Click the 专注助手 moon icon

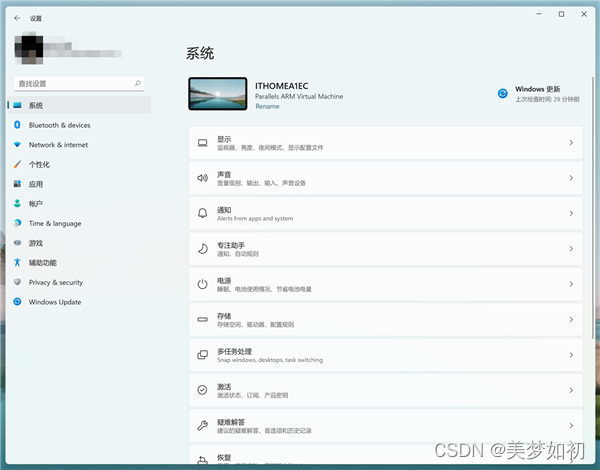(202, 249)
